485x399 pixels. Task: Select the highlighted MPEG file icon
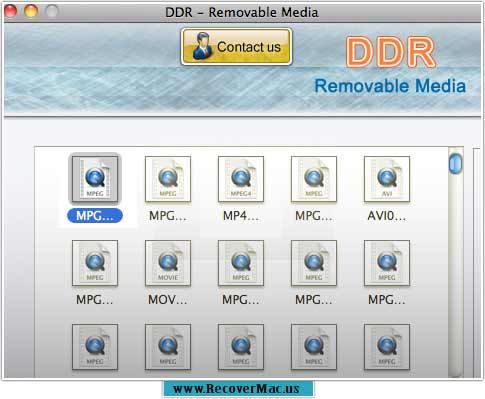click(95, 179)
